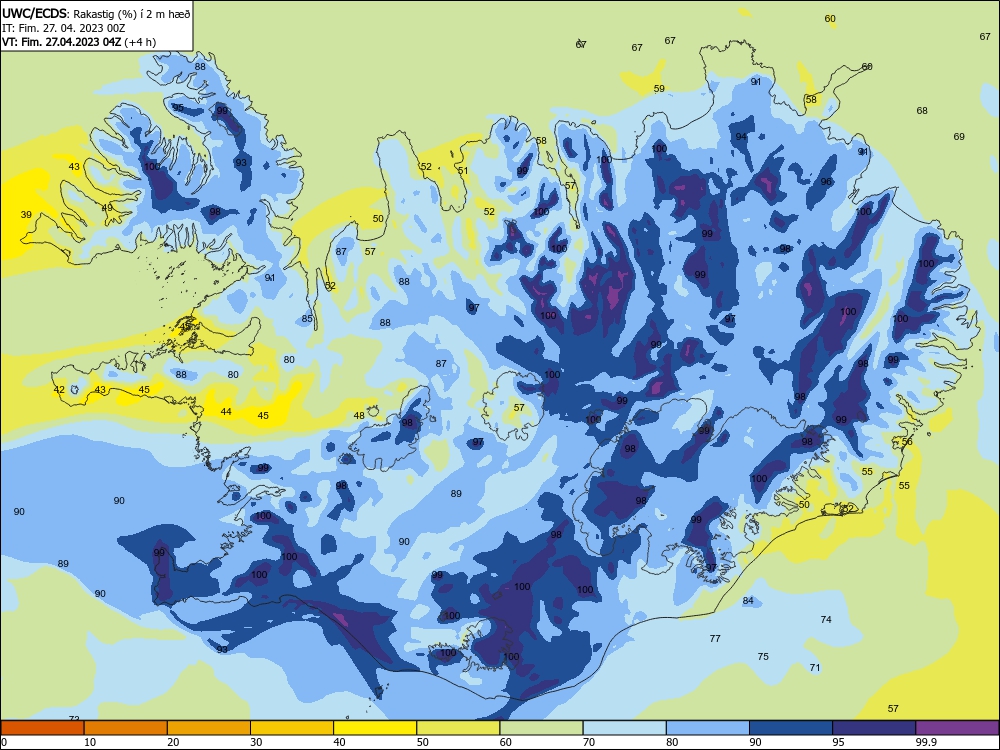Click the map value '48' on the map

point(359,415)
